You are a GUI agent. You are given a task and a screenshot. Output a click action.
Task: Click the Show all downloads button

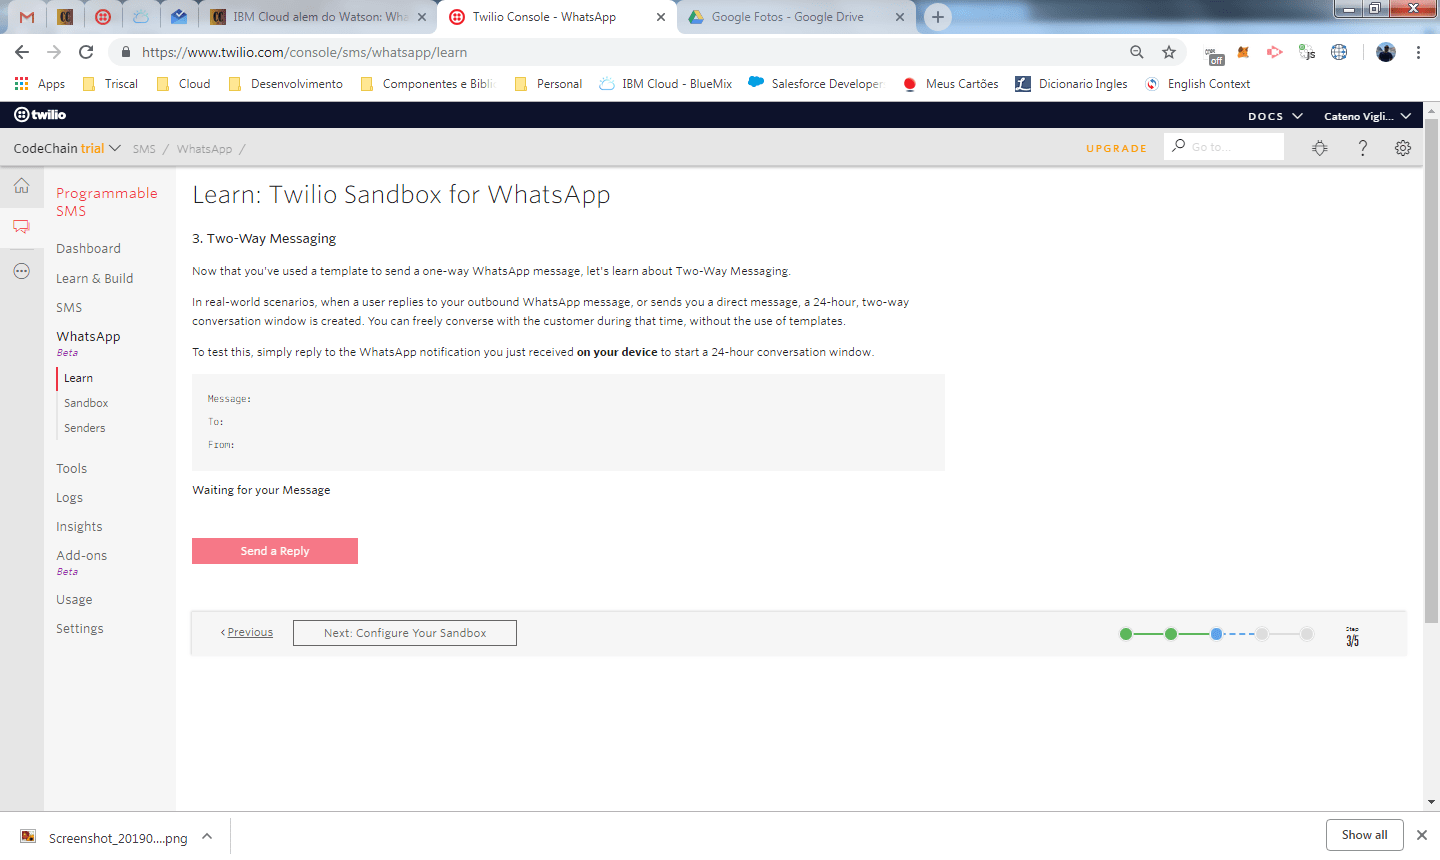(x=1365, y=835)
